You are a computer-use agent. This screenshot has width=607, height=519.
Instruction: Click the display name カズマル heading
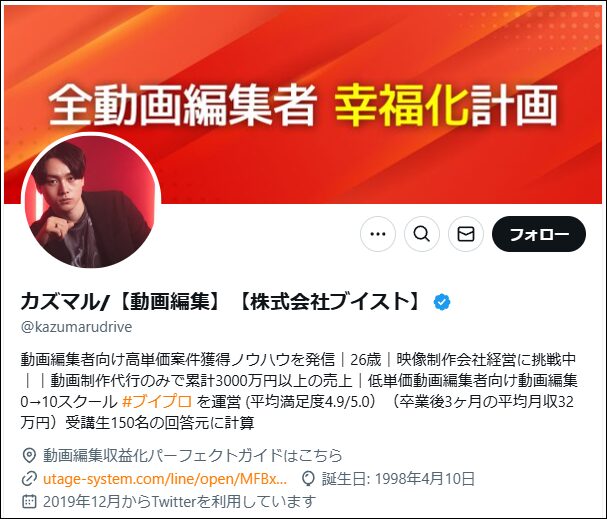point(221,302)
